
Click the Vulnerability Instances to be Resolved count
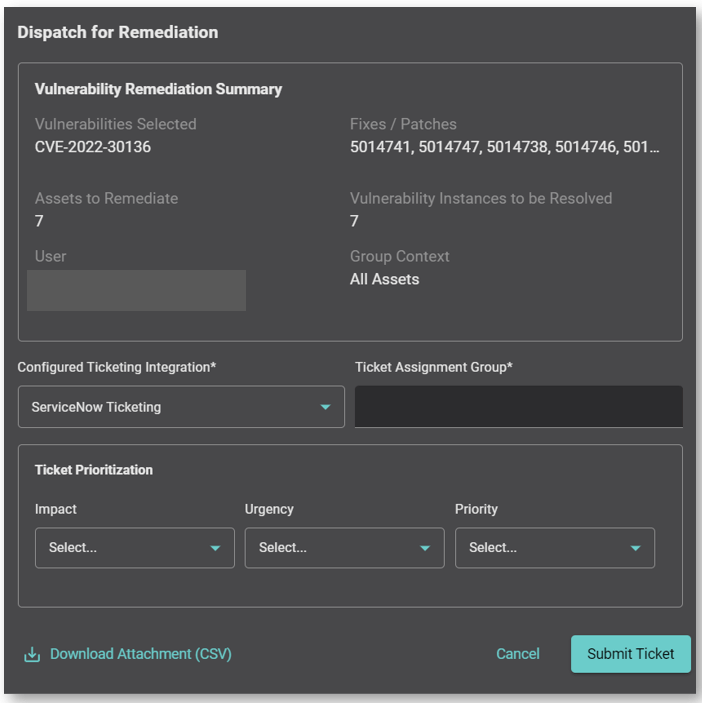click(354, 221)
